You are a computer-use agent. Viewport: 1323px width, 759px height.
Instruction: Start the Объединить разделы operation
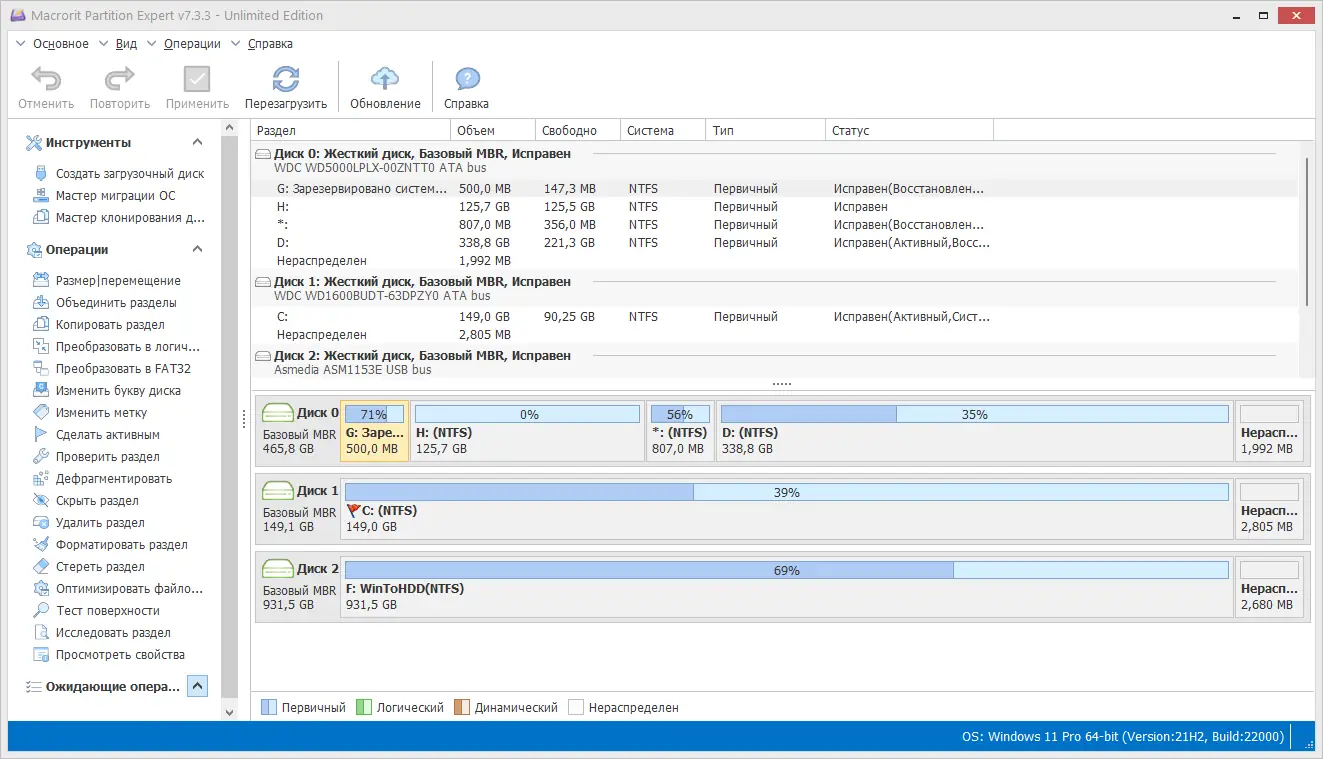(x=106, y=302)
